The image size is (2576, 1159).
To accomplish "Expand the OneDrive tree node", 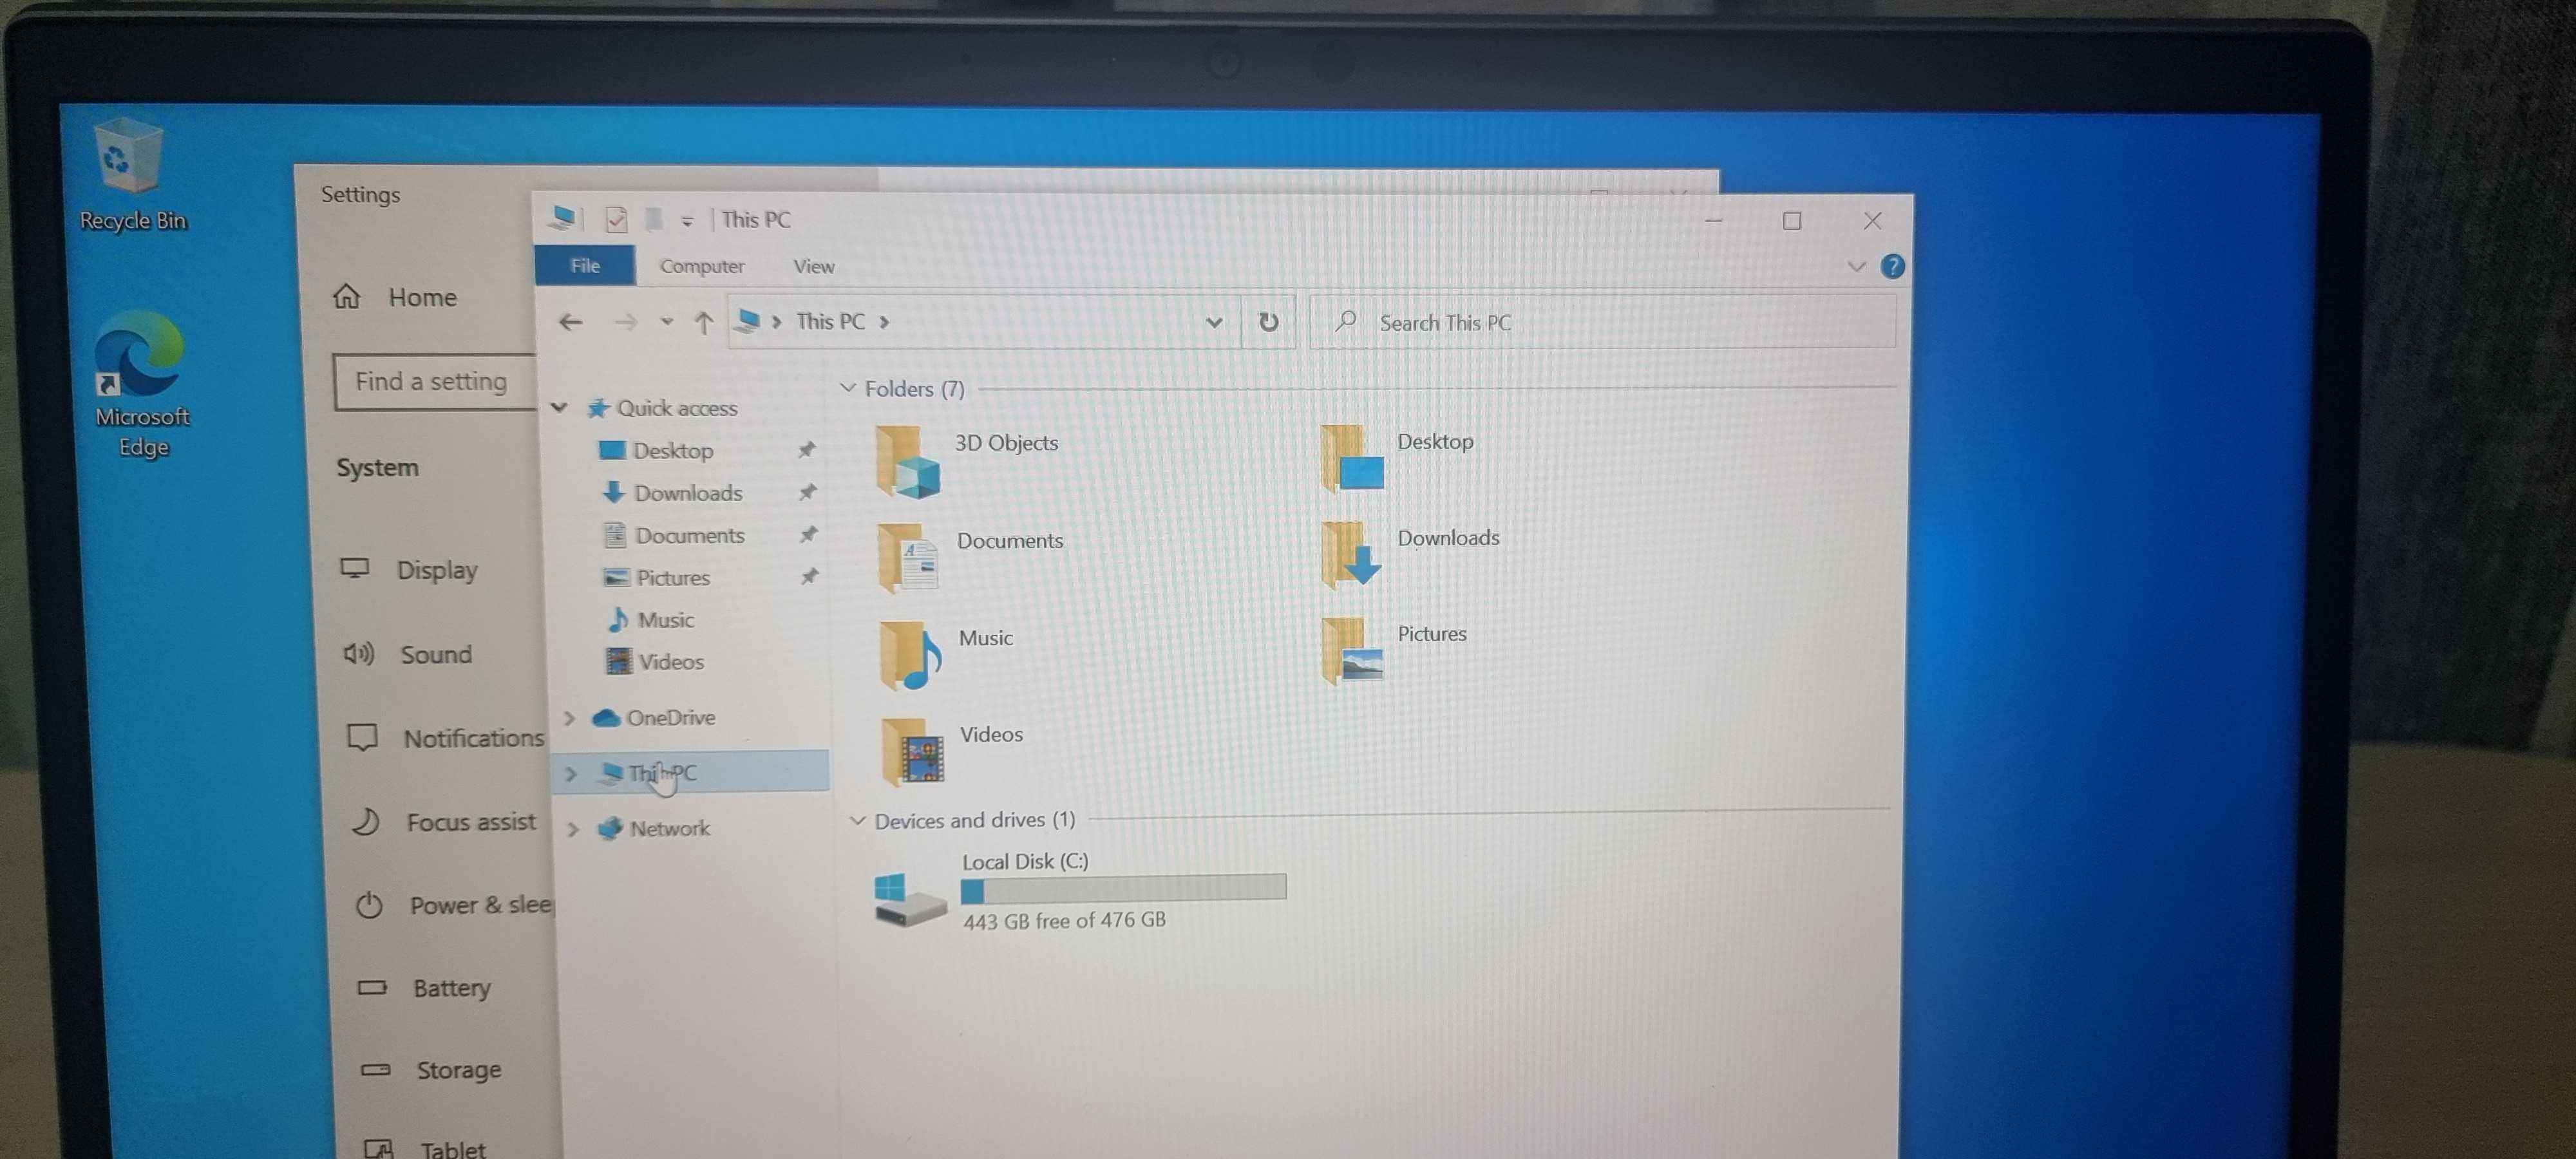I will point(569,718).
